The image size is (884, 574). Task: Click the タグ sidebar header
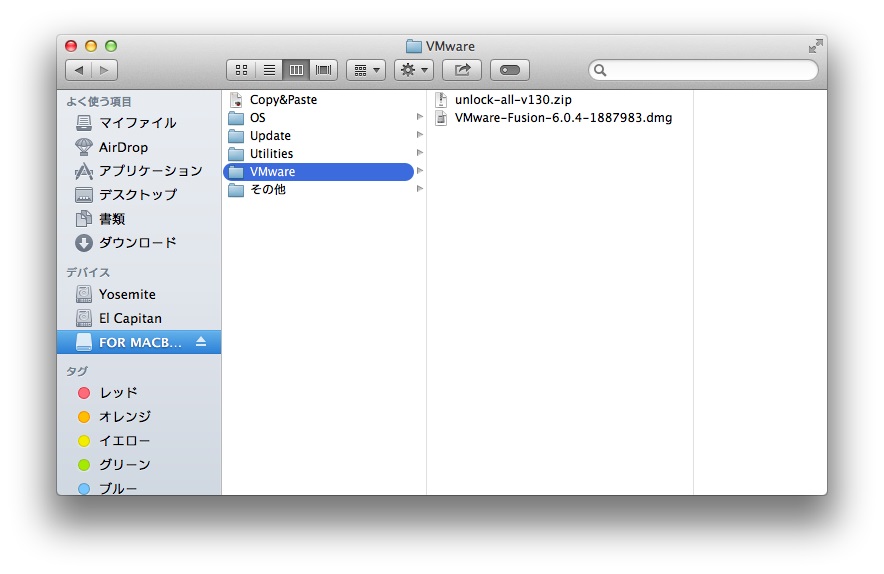(x=77, y=371)
